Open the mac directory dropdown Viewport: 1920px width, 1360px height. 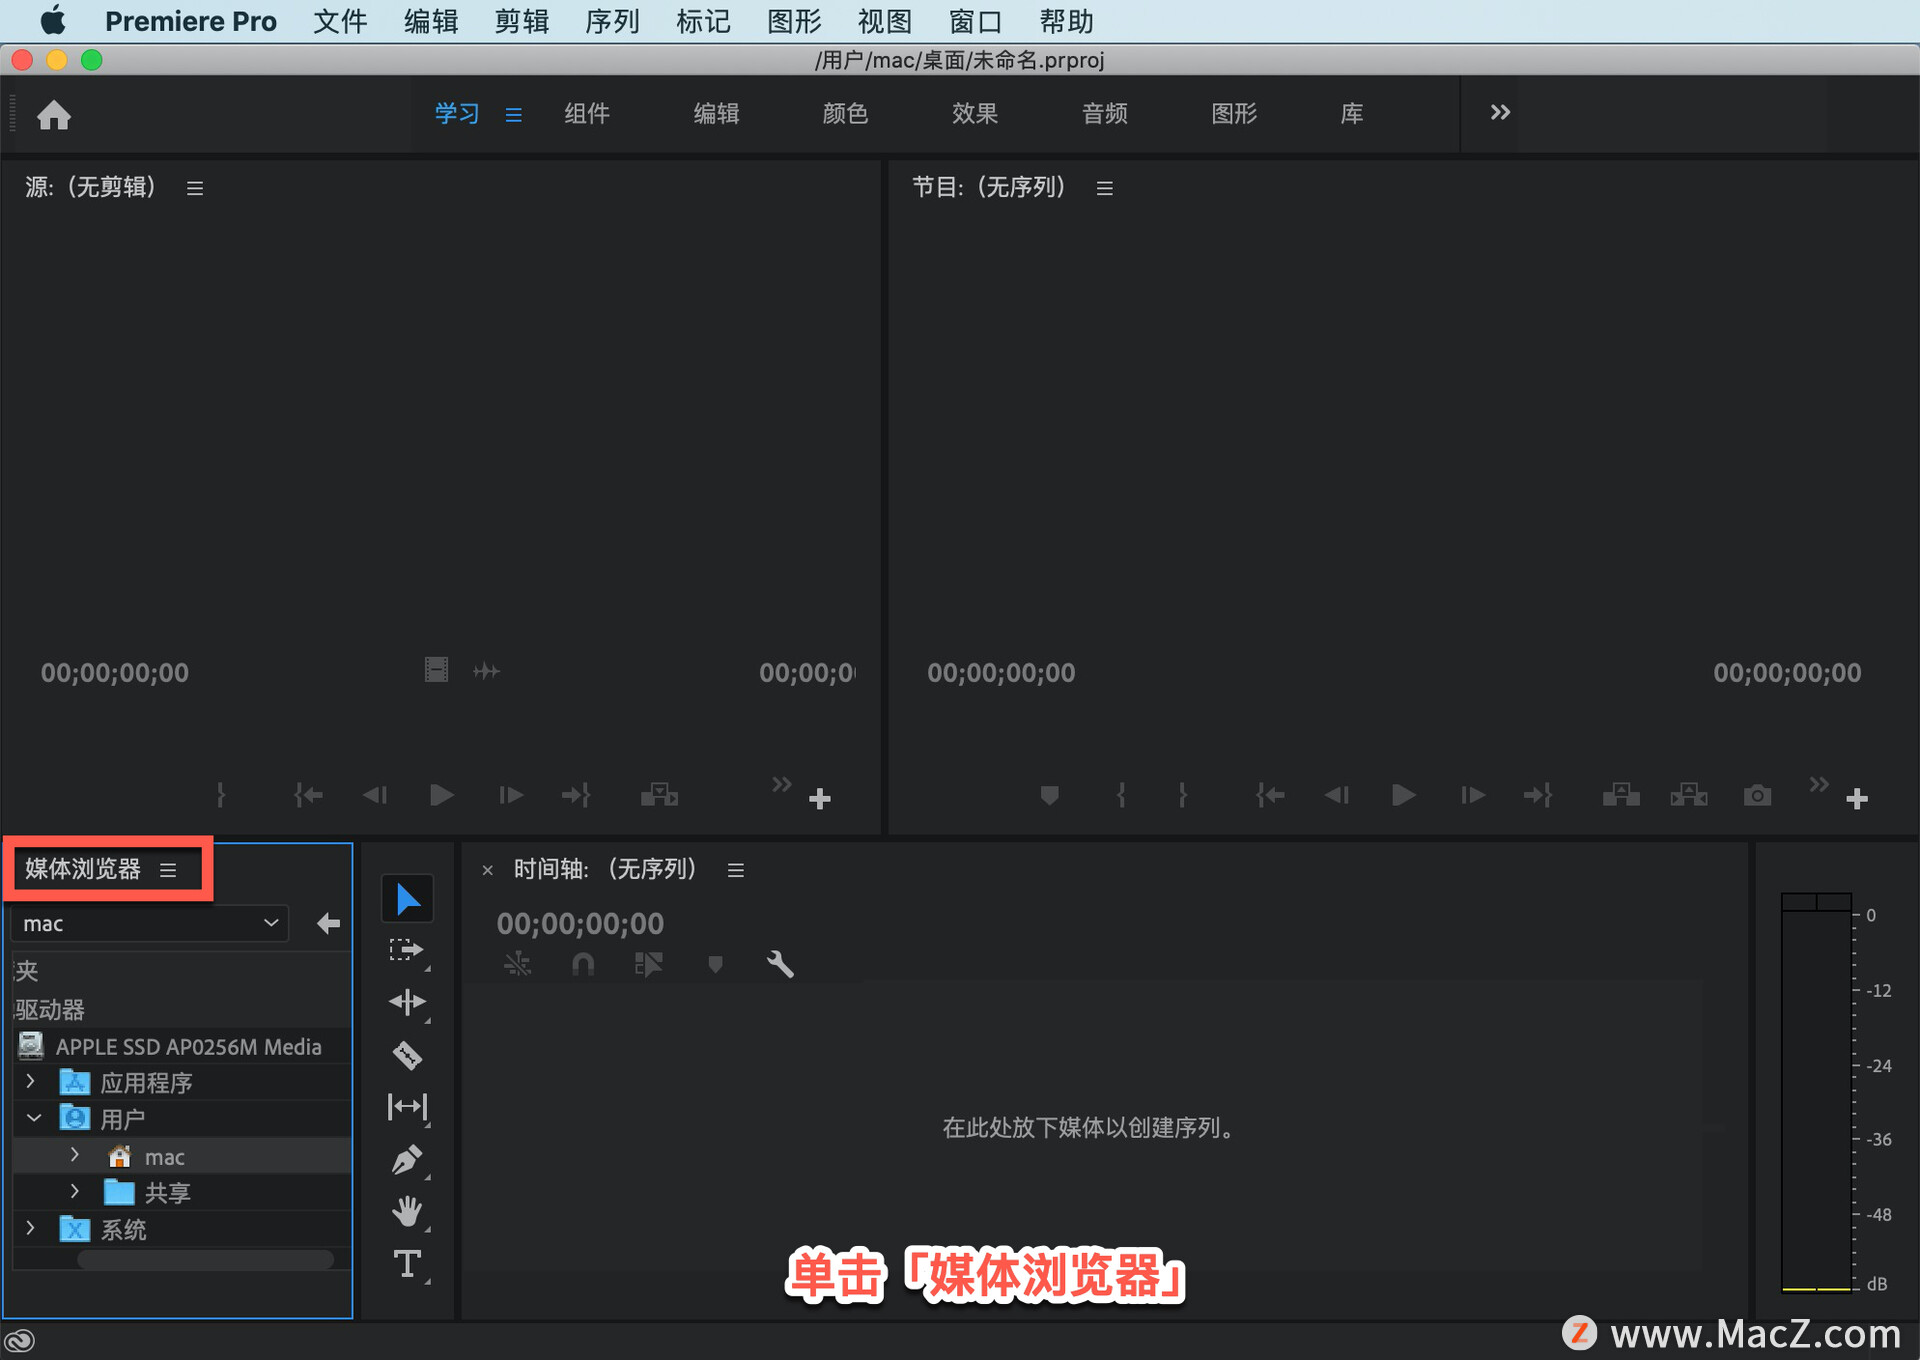pos(150,923)
